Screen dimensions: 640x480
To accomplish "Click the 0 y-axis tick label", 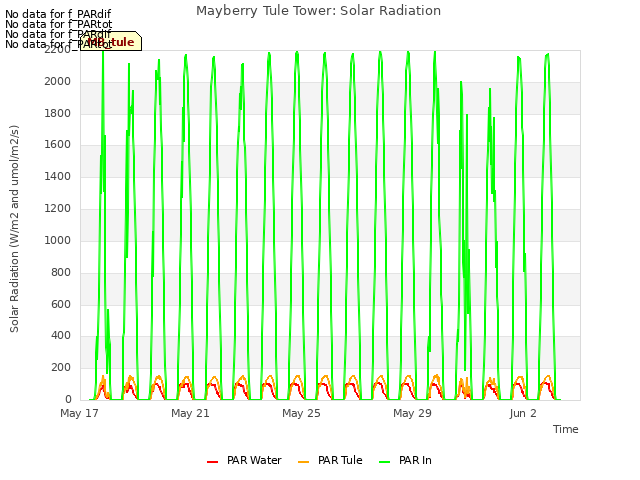I will coord(68,400).
